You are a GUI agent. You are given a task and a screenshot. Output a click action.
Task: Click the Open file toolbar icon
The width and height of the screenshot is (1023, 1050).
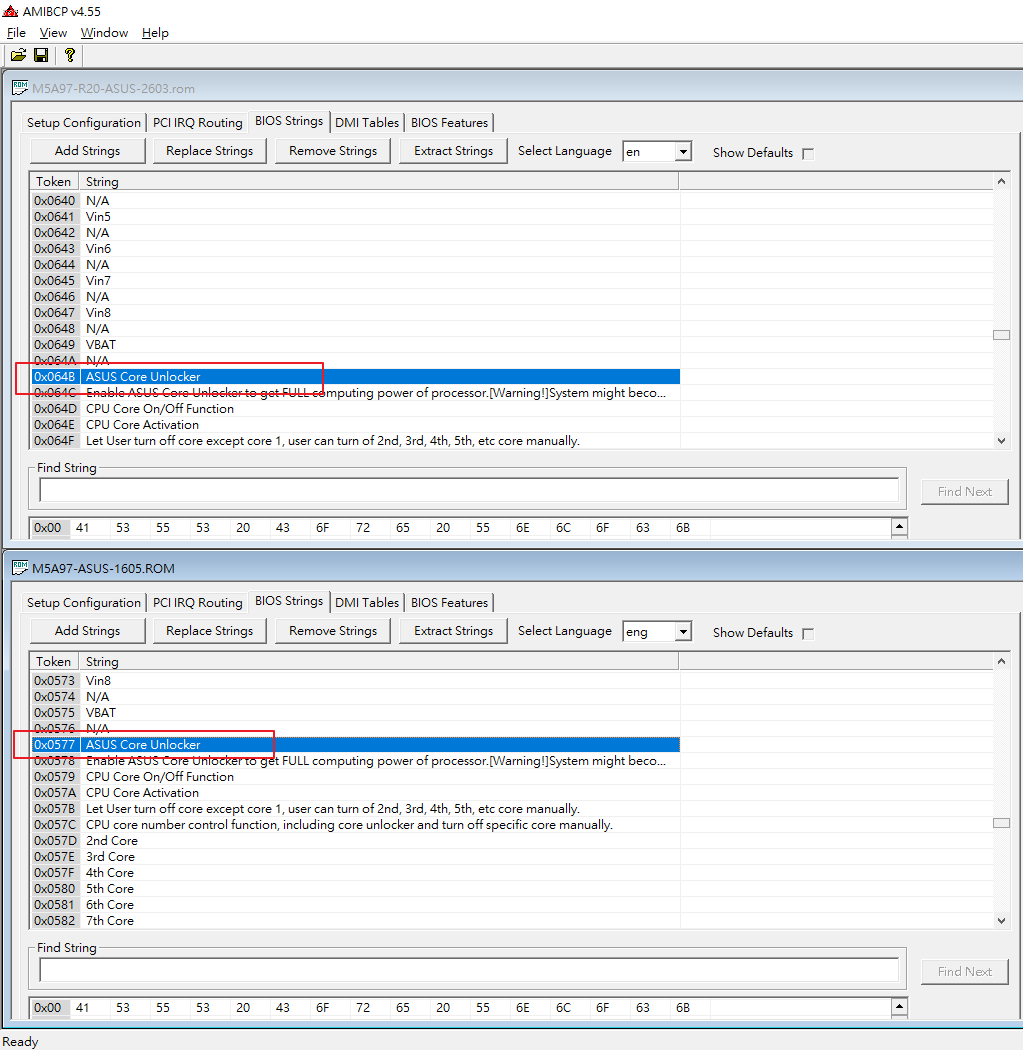(x=18, y=55)
